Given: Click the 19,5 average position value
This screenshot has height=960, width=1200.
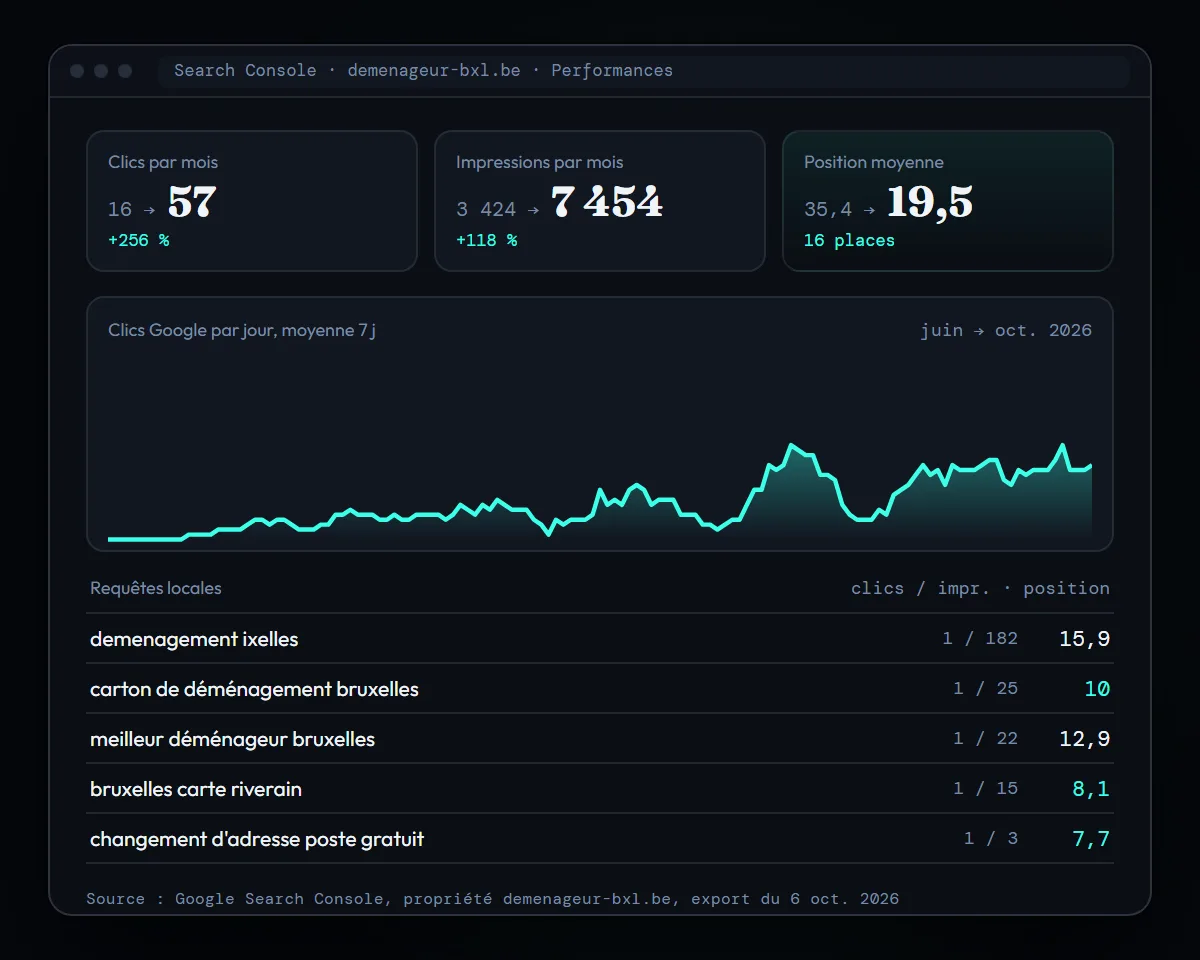Looking at the screenshot, I should pos(930,203).
